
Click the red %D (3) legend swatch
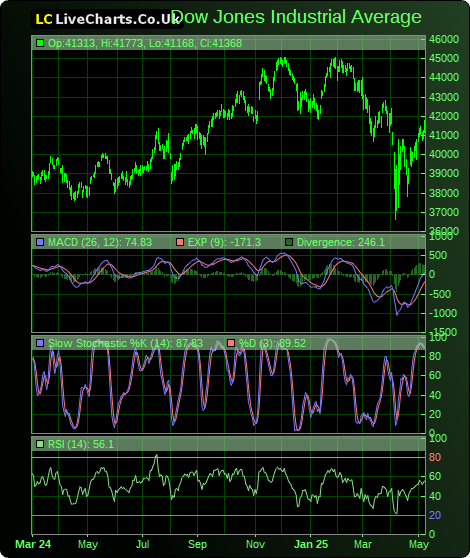point(231,343)
